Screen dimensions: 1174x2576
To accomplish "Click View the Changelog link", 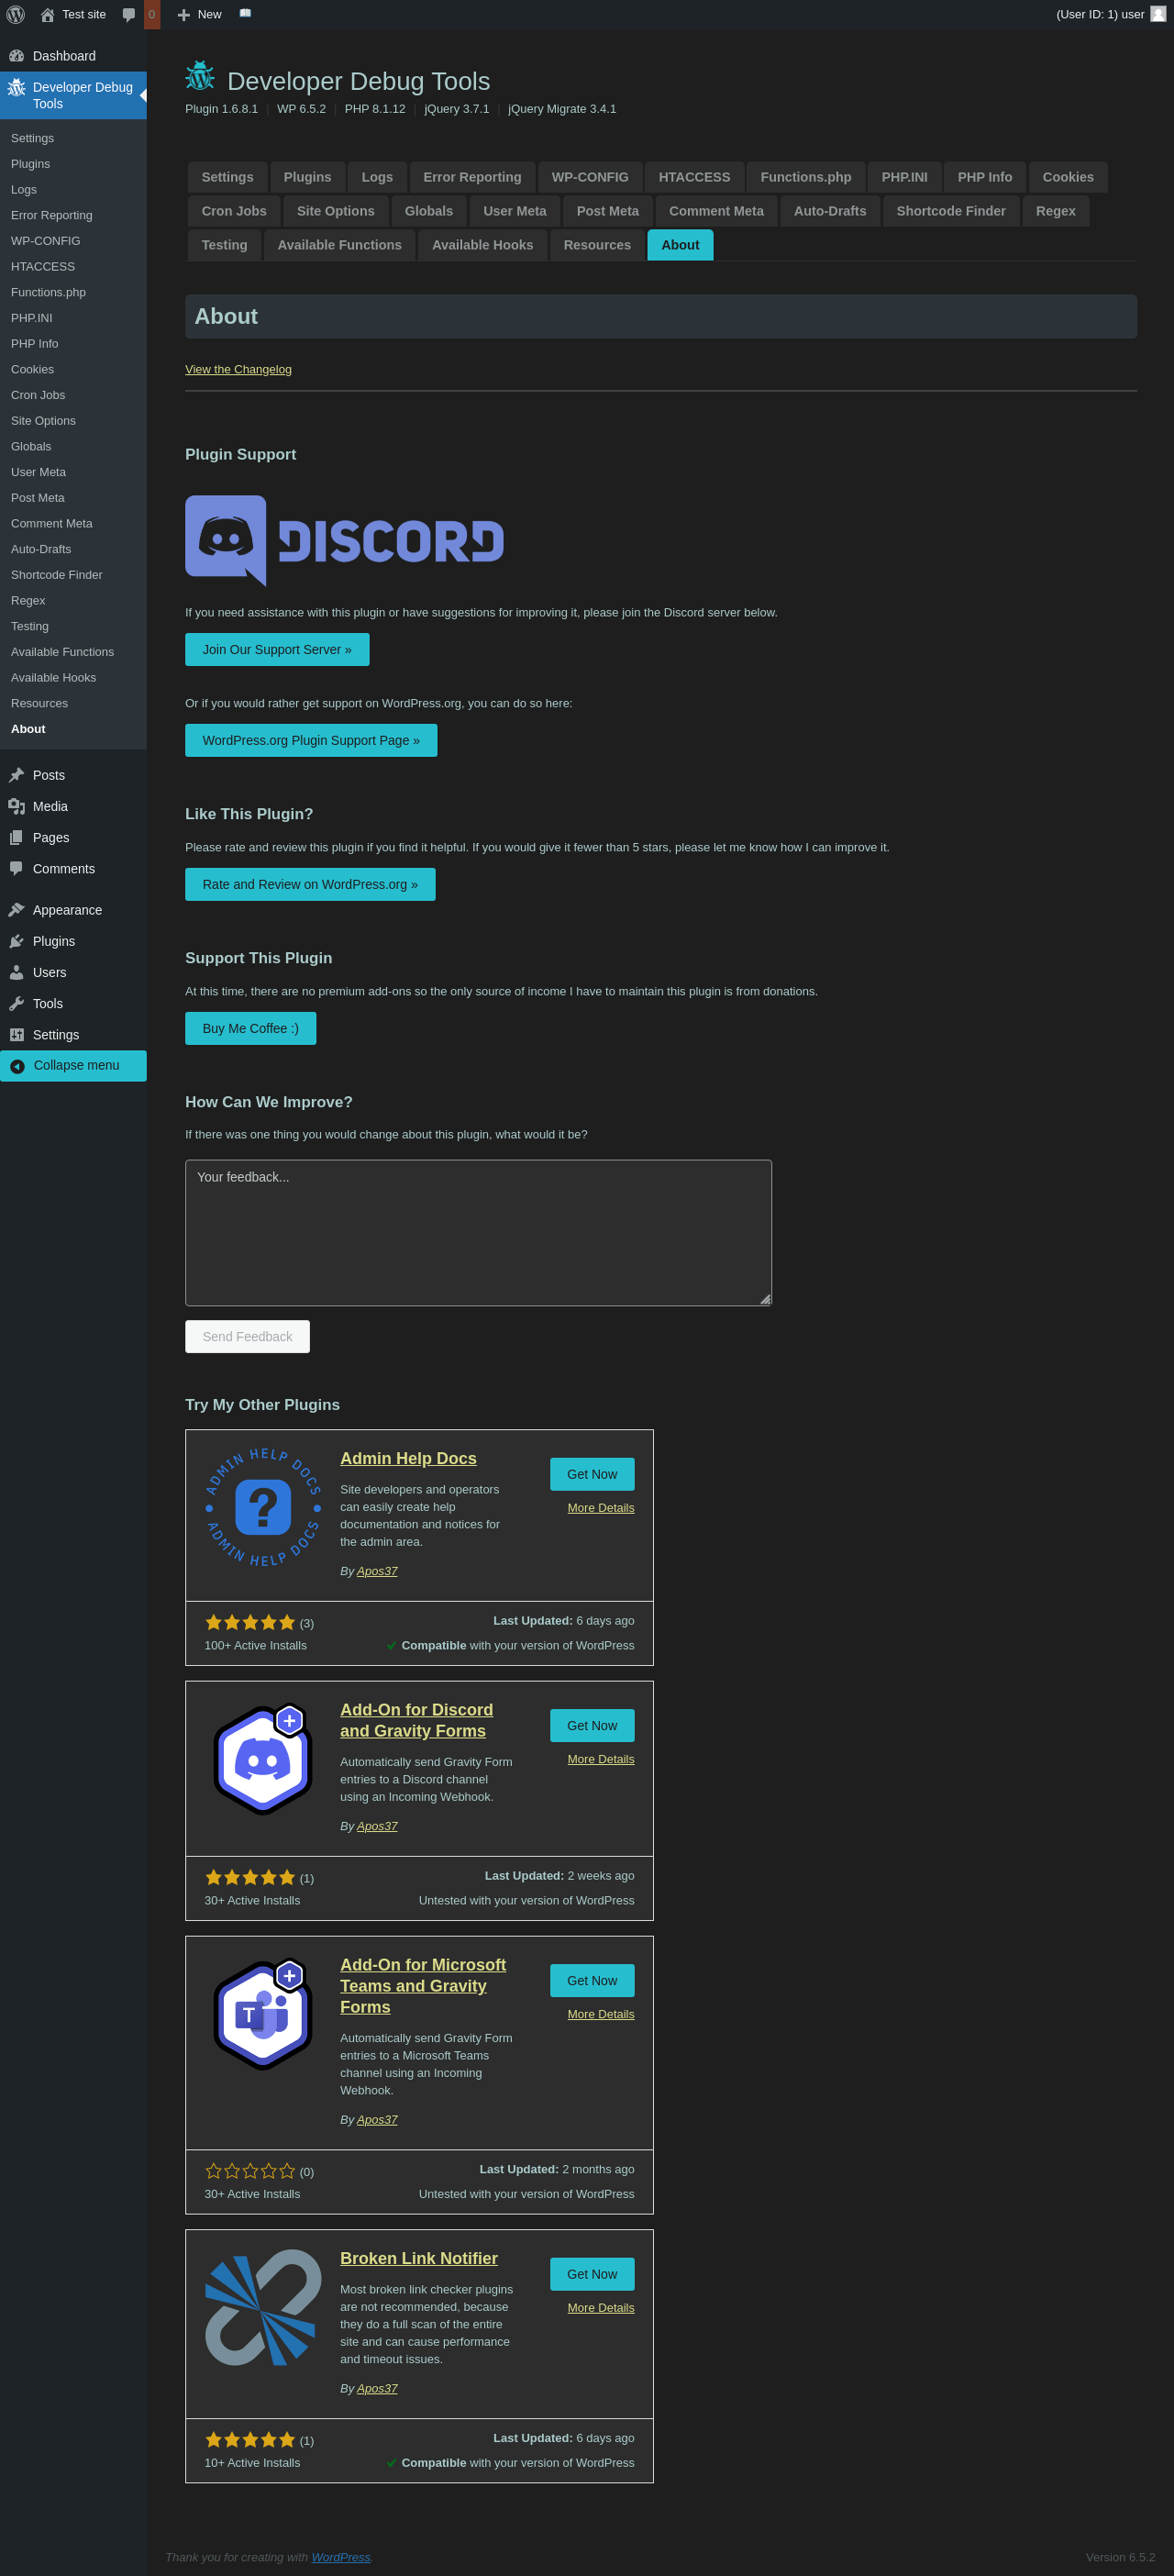I will pos(238,369).
